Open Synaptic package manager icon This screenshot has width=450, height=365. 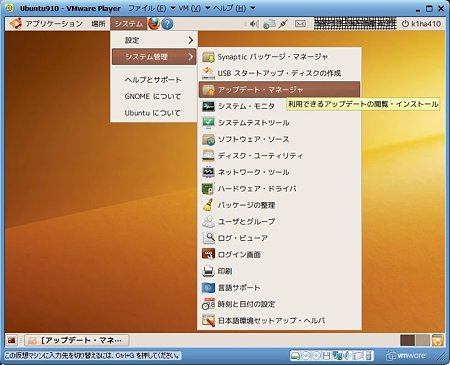click(208, 57)
